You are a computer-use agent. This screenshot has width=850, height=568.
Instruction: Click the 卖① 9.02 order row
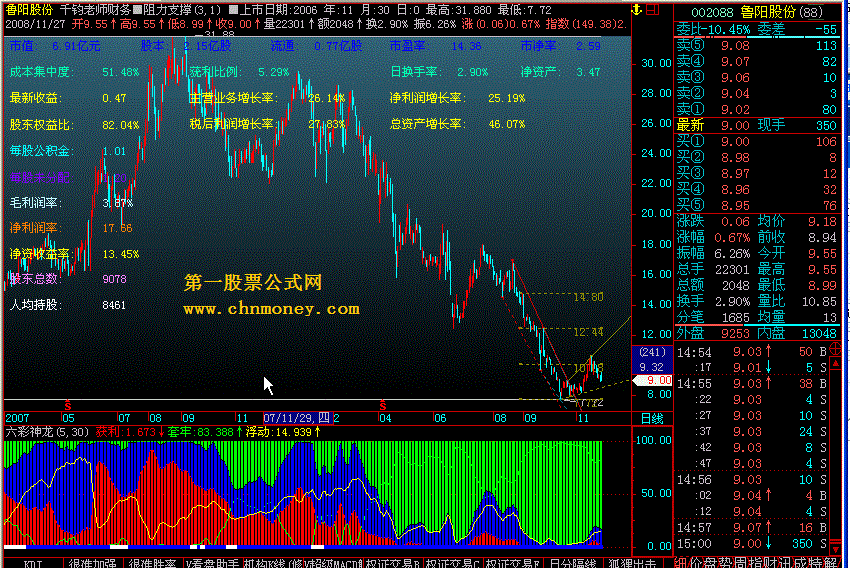click(757, 109)
